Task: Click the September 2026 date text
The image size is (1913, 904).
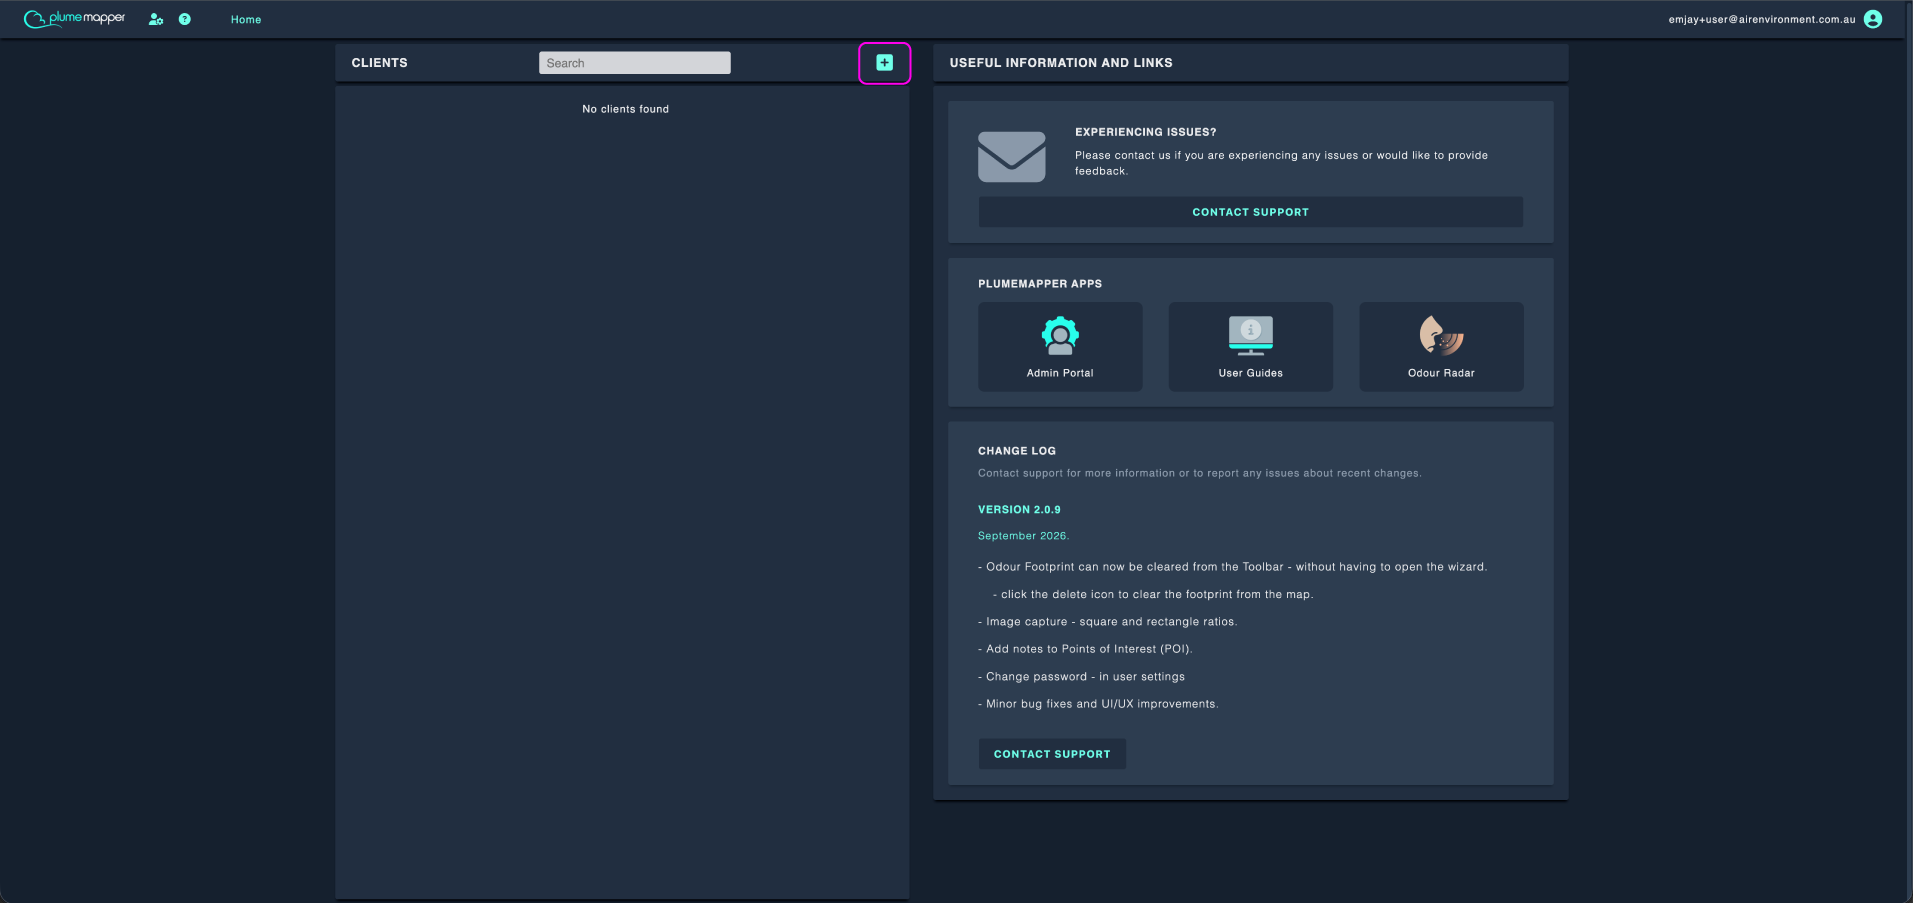Action: coord(1023,536)
